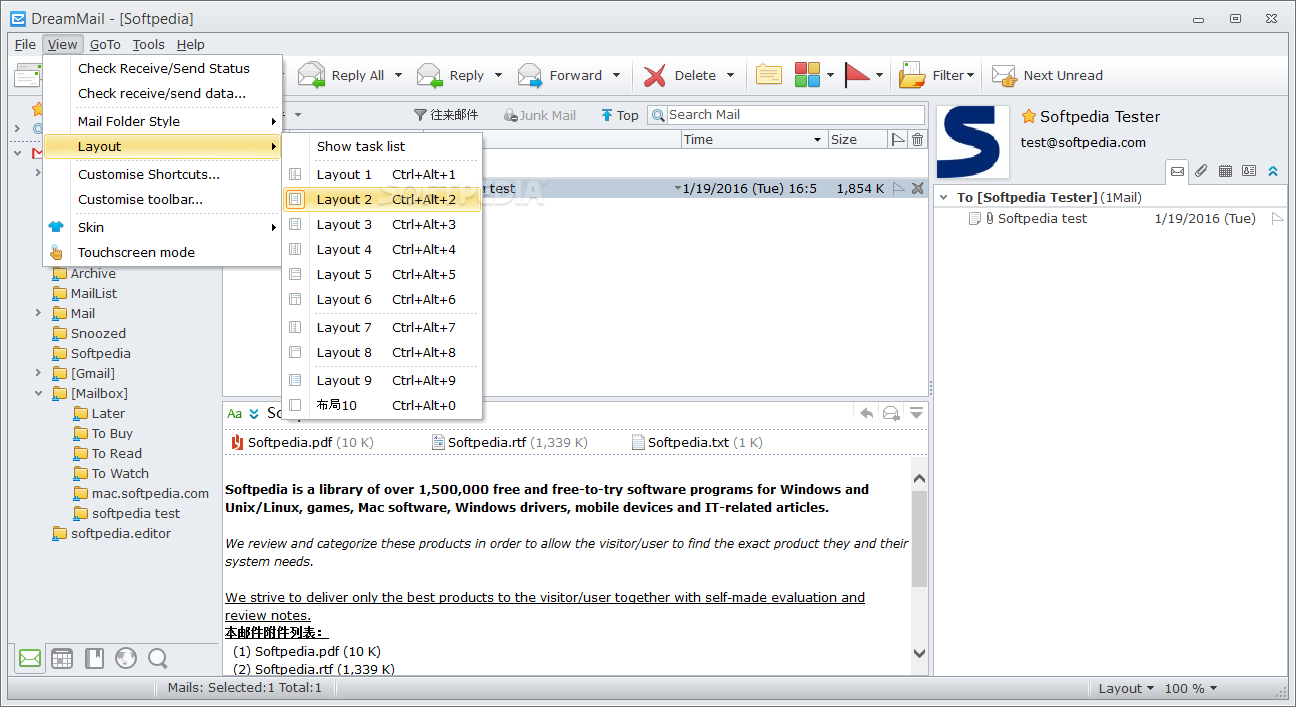This screenshot has height=707, width=1296.
Task: Click the Forward envelope icon
Action: click(530, 75)
